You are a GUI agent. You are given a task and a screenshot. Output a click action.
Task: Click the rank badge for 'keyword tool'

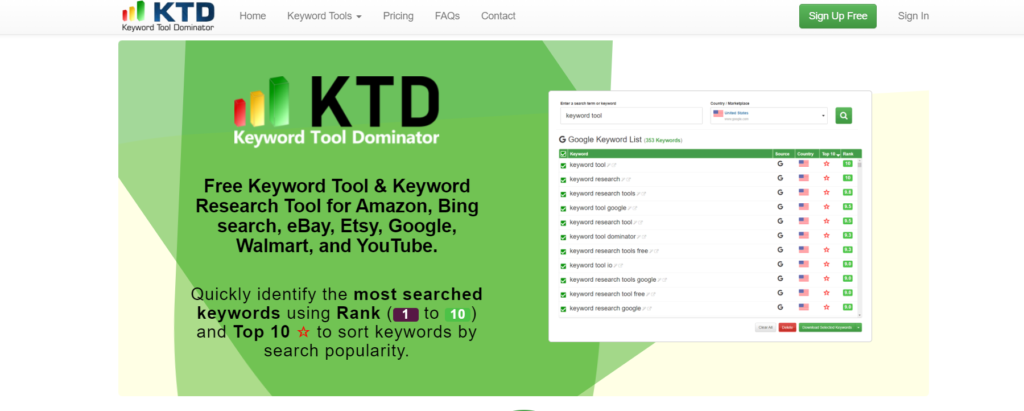click(848, 164)
